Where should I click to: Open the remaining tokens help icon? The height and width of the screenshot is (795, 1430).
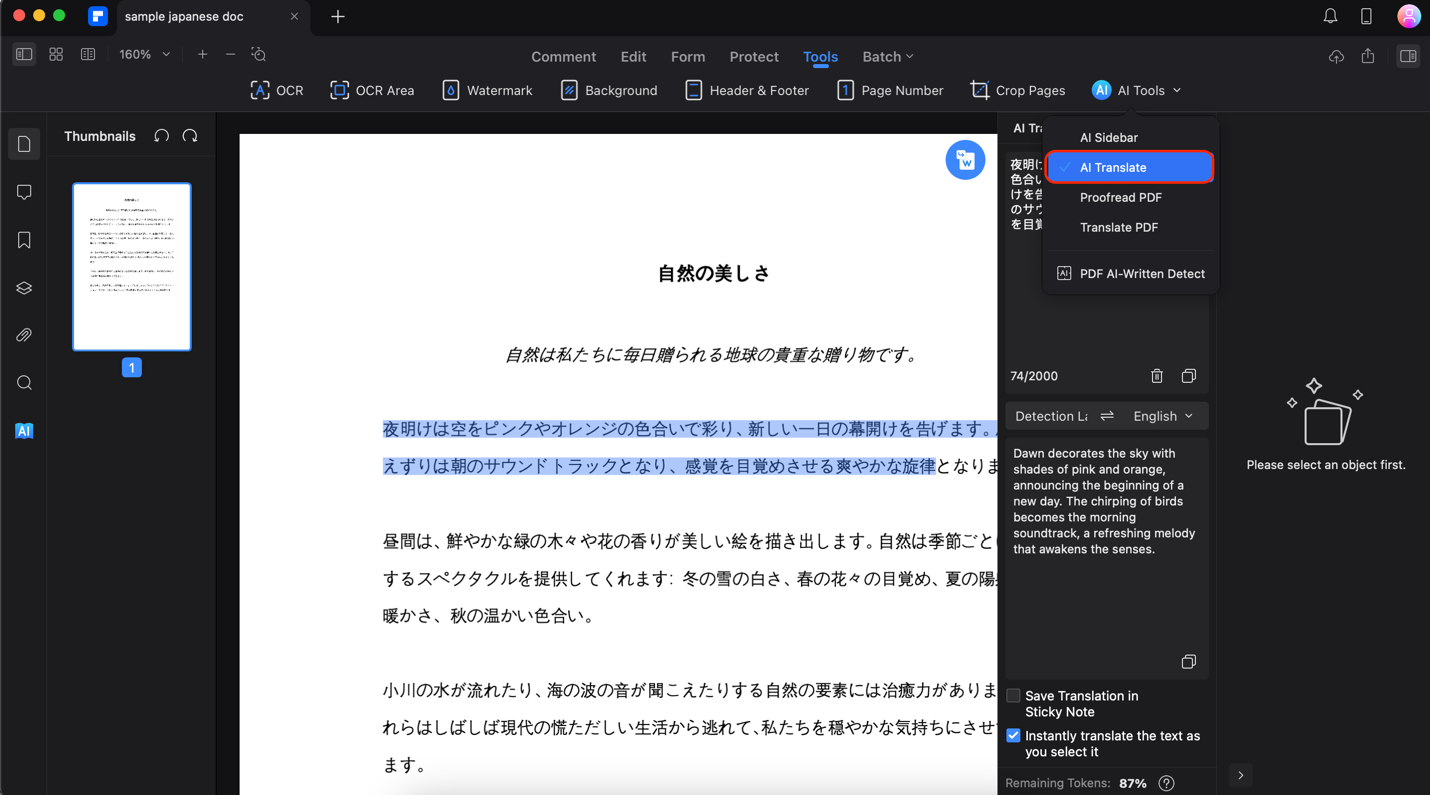click(x=1166, y=783)
